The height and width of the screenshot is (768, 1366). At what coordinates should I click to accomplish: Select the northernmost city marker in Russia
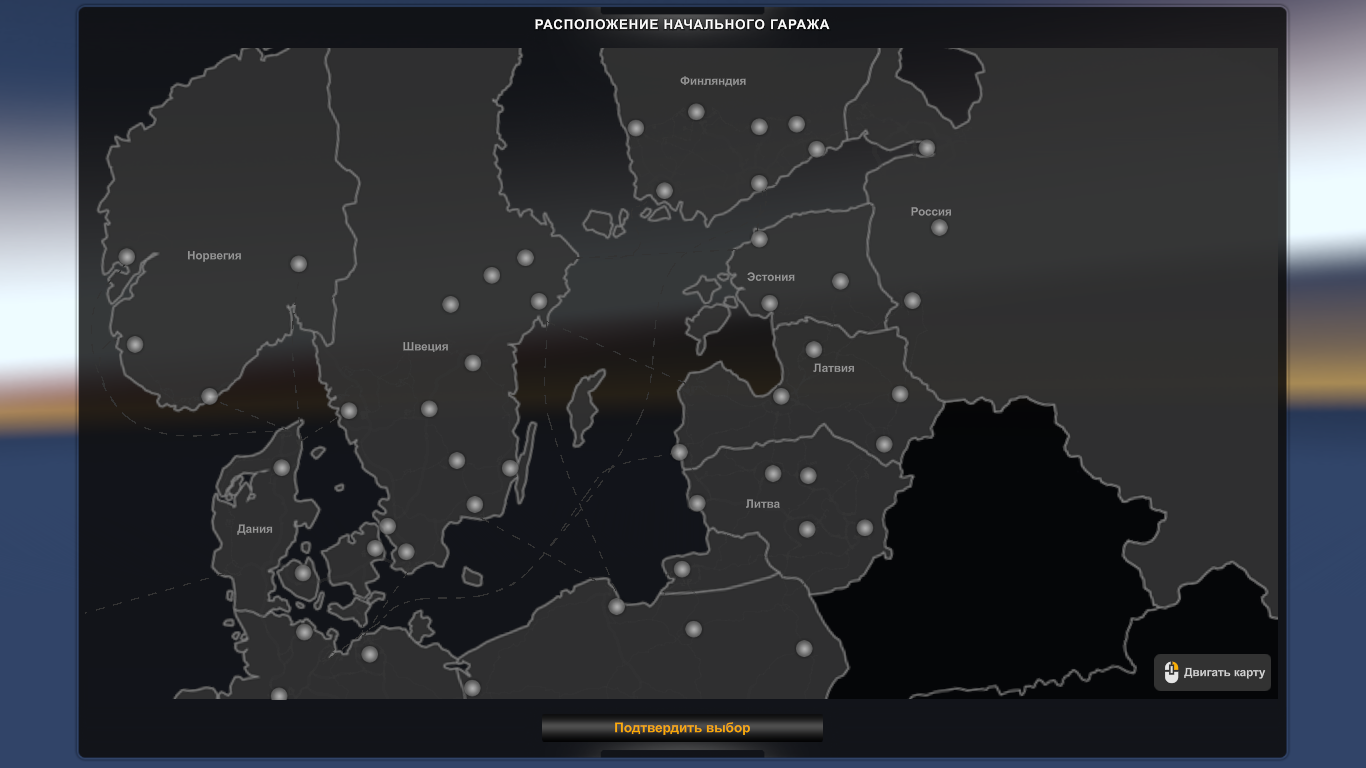927,148
